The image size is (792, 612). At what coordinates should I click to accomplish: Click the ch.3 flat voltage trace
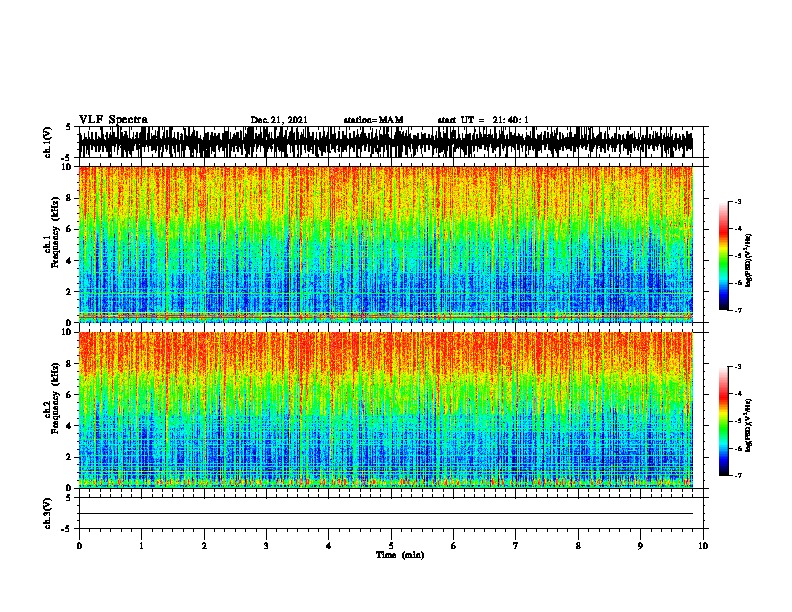pos(385,514)
